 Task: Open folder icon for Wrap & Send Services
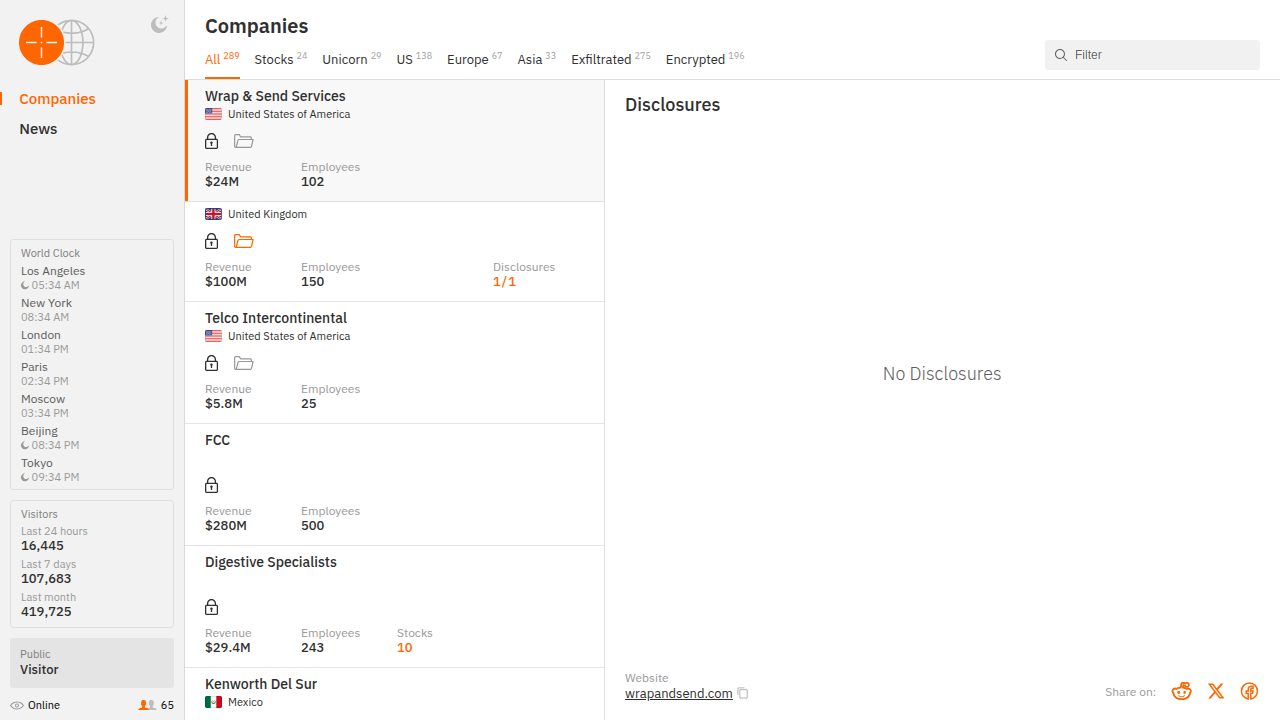[x=243, y=141]
